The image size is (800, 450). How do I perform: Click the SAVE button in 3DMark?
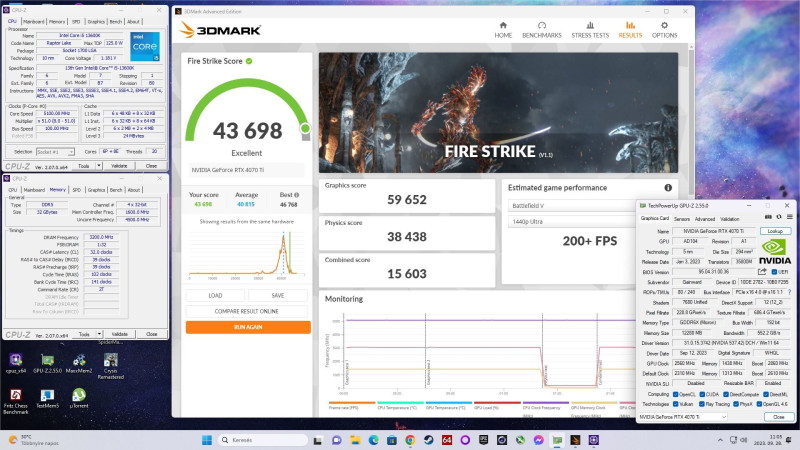tap(278, 295)
